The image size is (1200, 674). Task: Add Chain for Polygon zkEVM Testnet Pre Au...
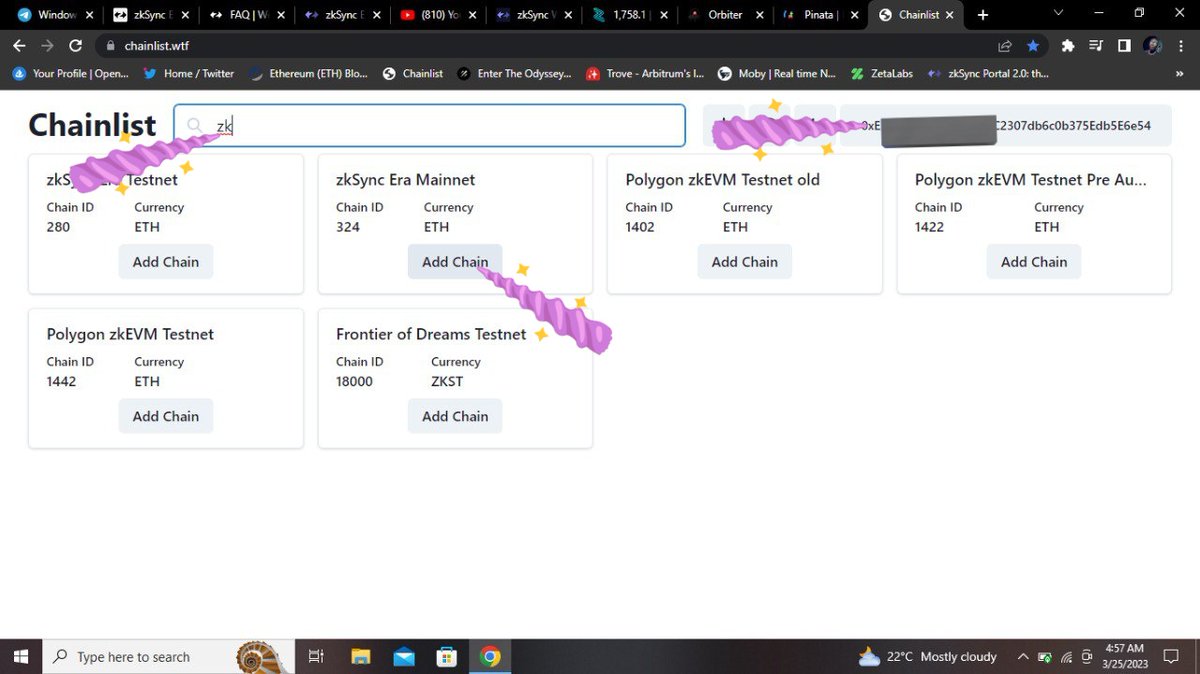point(1034,262)
